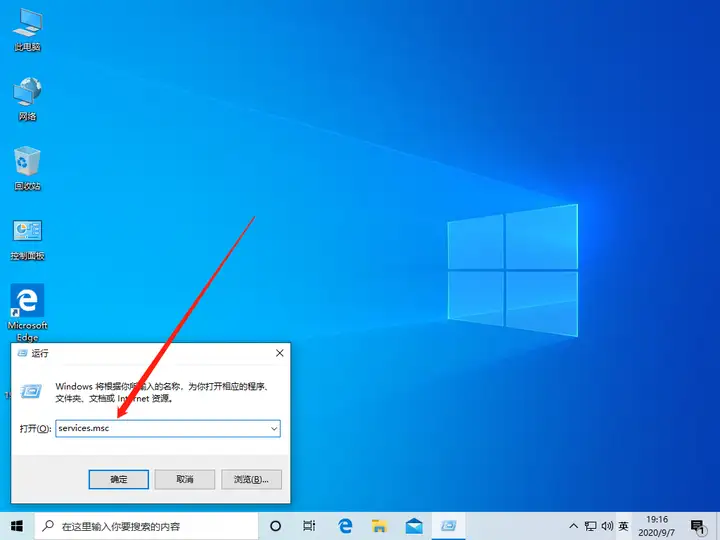Screen dimensions: 720x540
Task: Open the Mail app in taskbar
Action: tap(414, 526)
